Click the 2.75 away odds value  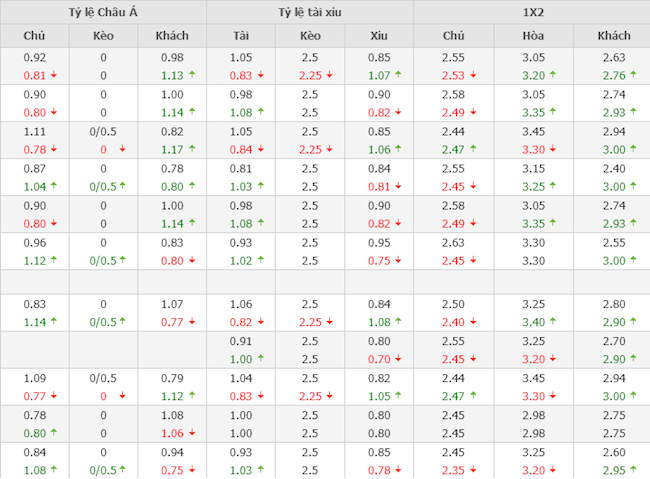(x=613, y=415)
